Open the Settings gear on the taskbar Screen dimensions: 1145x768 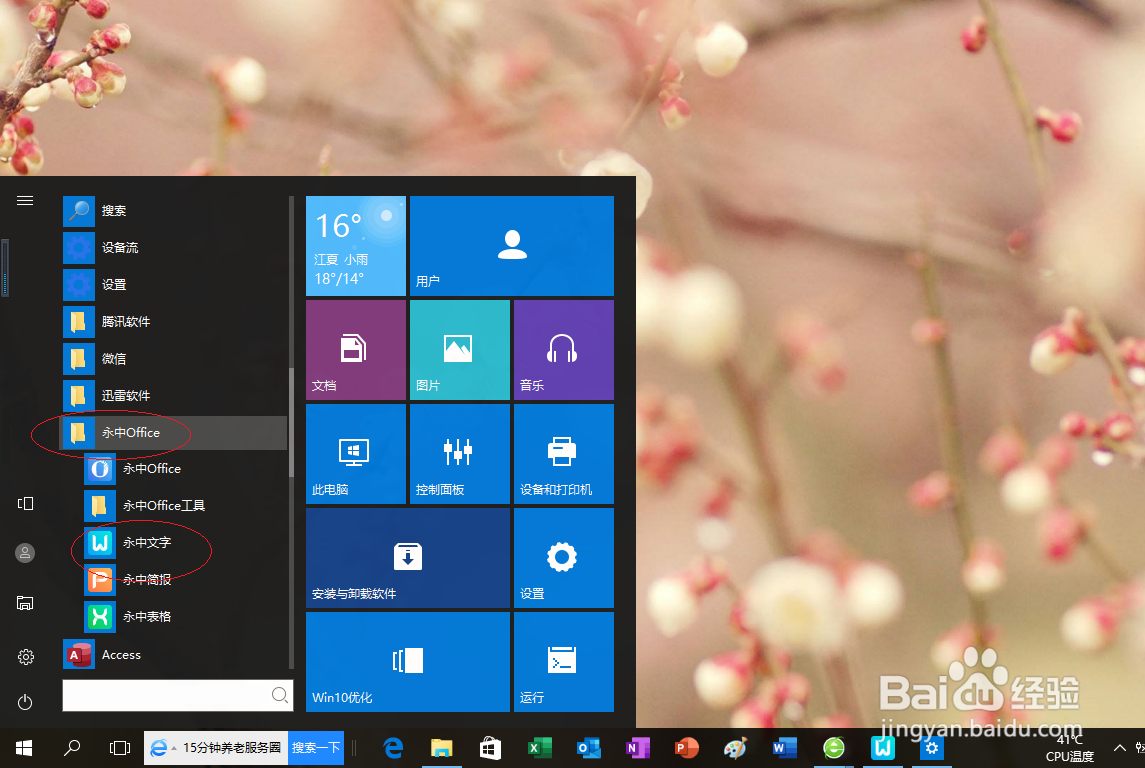click(x=931, y=748)
